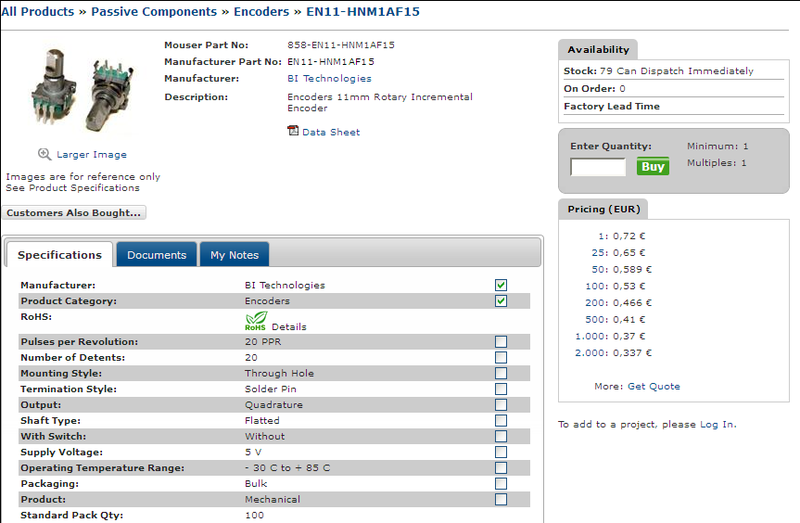The width and height of the screenshot is (800, 523).
Task: Click the Get Quote link
Action: point(654,386)
